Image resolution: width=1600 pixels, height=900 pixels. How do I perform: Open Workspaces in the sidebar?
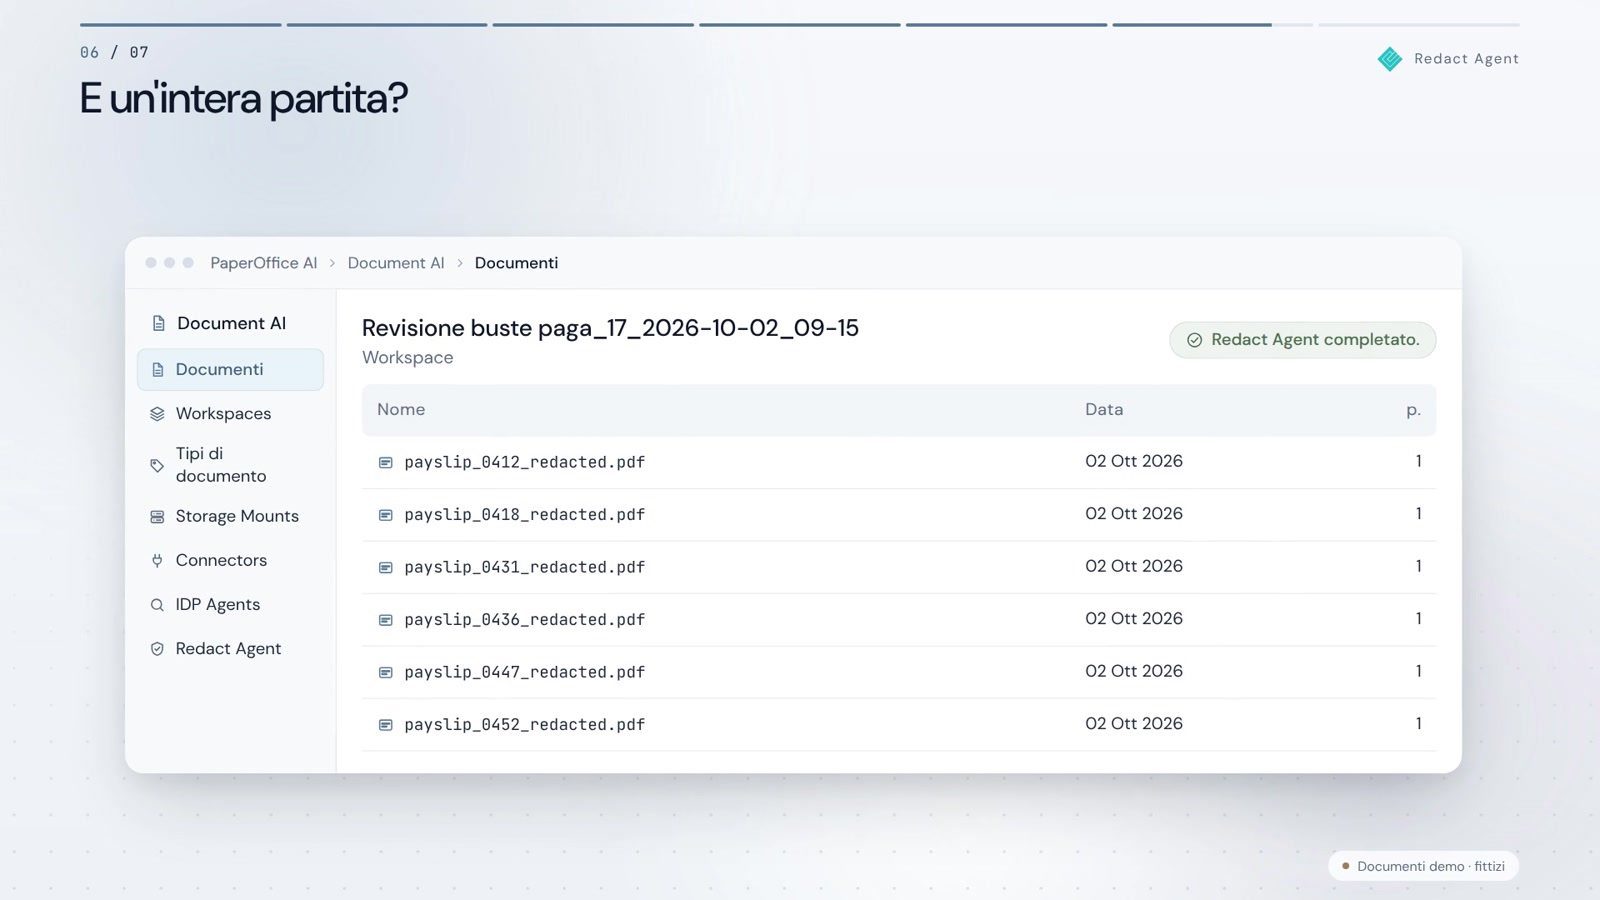[x=230, y=414]
